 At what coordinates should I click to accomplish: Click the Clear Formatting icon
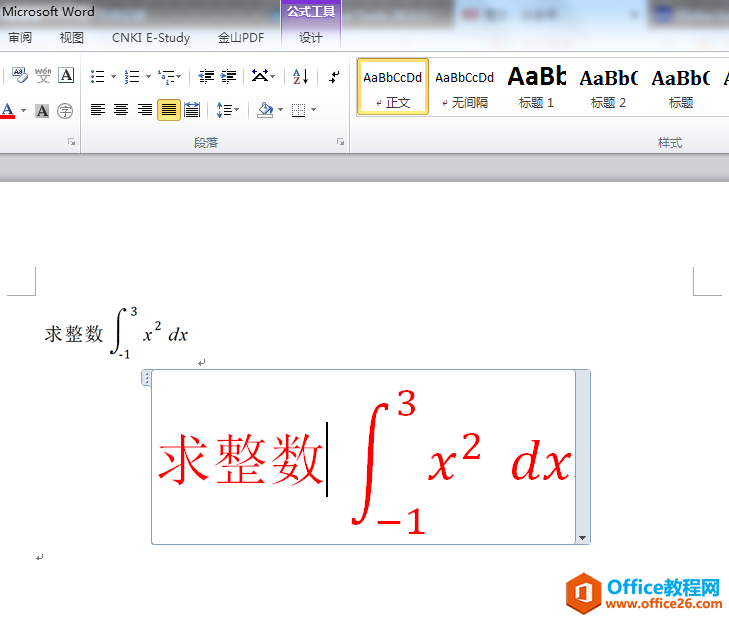tap(20, 75)
